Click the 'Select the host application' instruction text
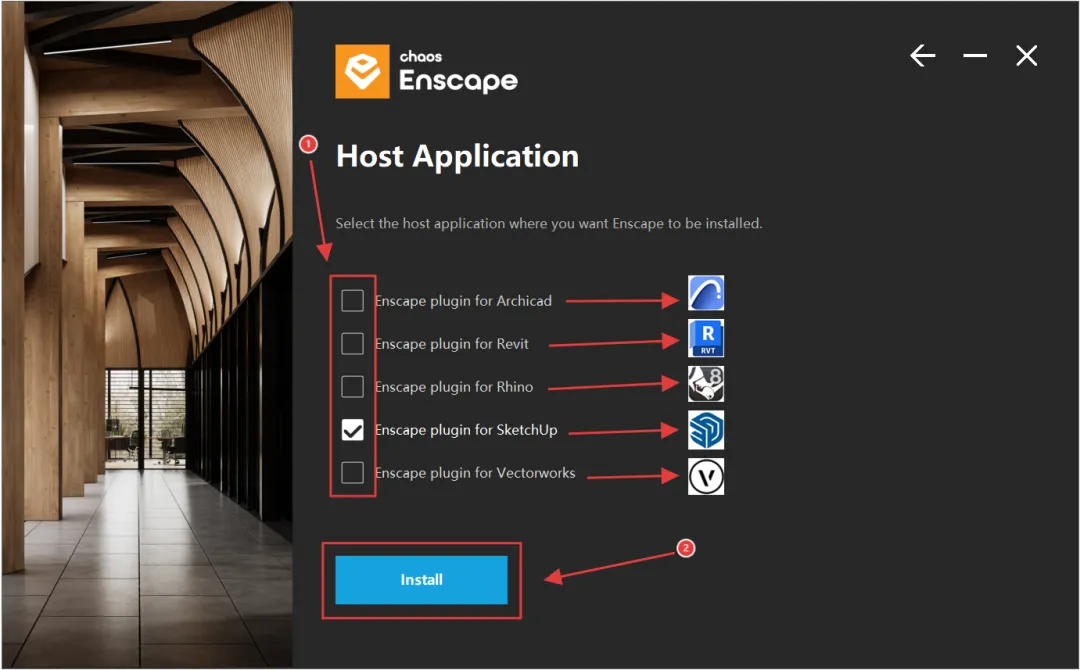Image resolution: width=1080 pixels, height=670 pixels. 549,224
